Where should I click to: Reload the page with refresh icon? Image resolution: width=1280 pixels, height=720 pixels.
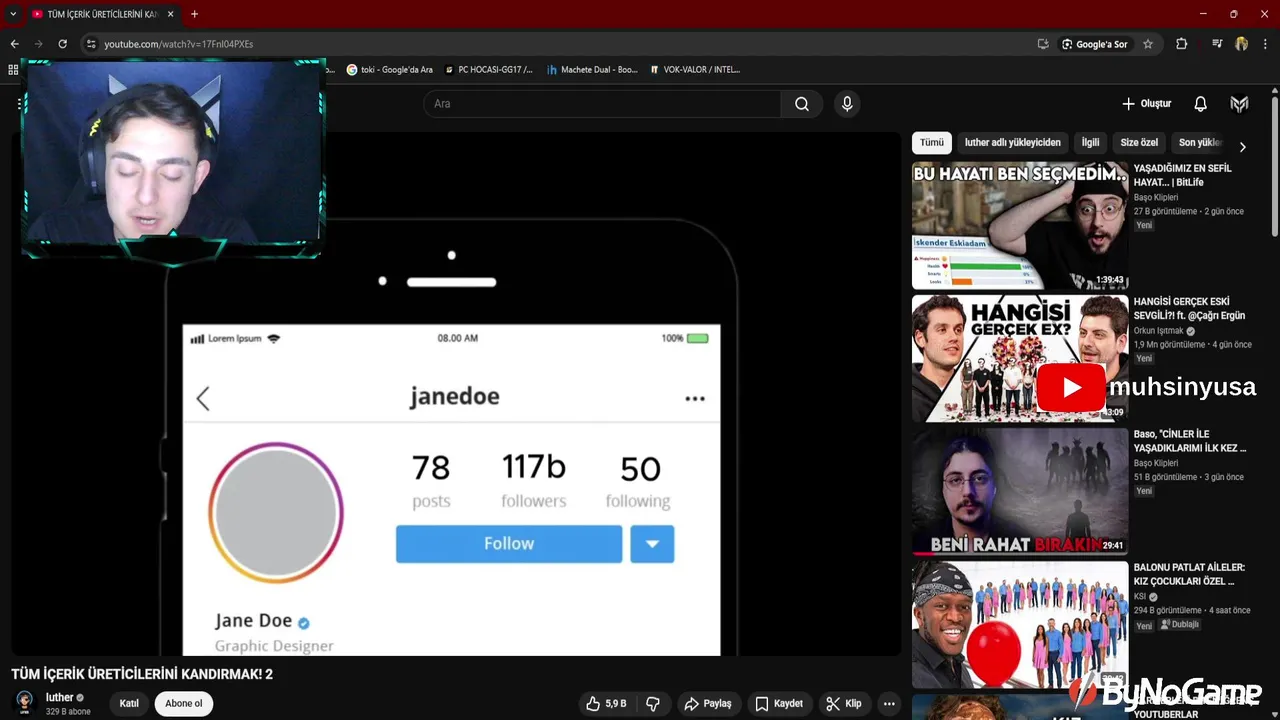[x=62, y=44]
